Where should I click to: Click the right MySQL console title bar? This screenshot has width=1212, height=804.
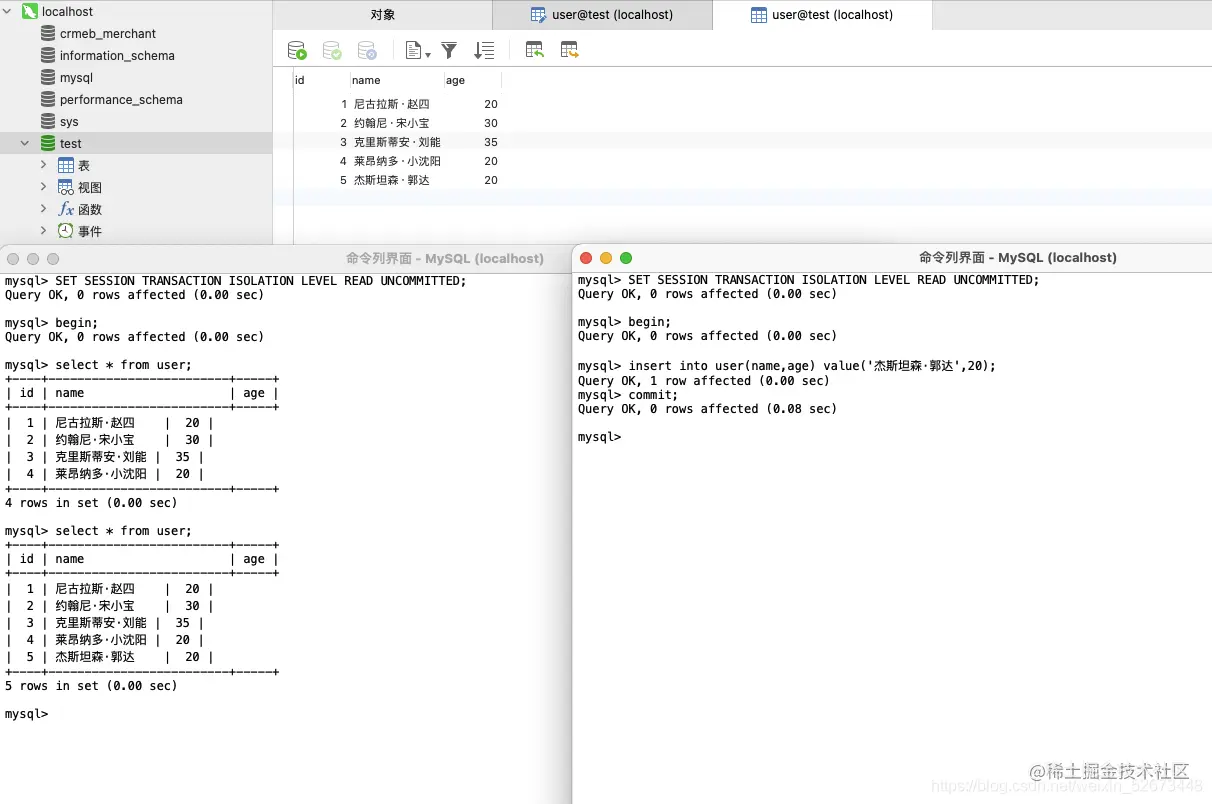pyautogui.click(x=892, y=257)
